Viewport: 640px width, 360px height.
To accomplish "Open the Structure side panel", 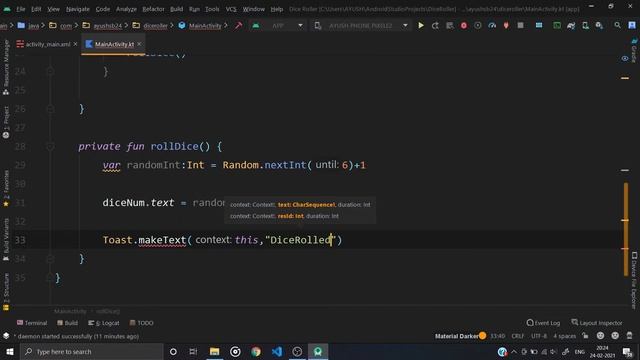I will [6, 292].
